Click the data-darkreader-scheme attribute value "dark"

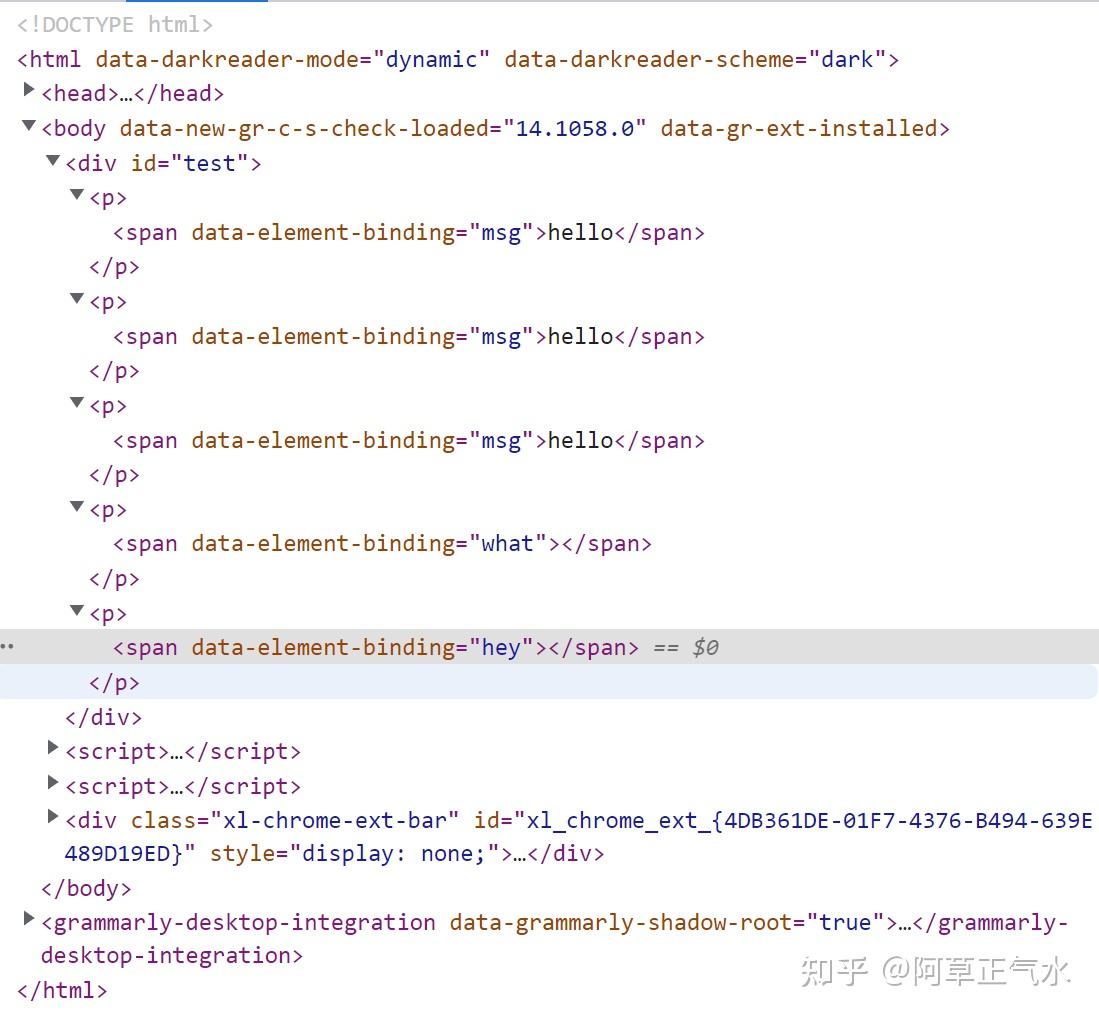click(847, 59)
